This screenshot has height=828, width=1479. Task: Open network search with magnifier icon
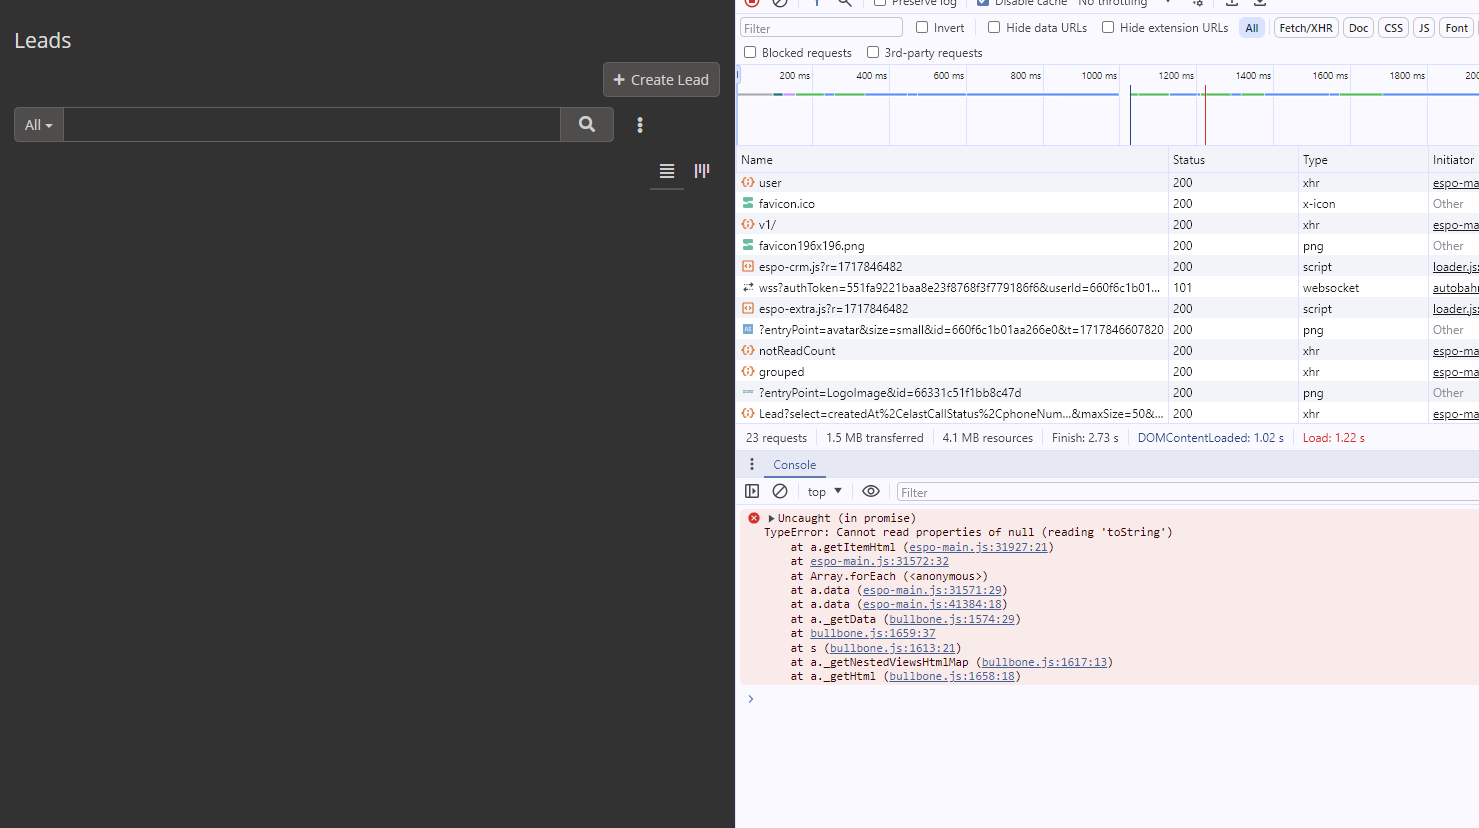coord(845,3)
